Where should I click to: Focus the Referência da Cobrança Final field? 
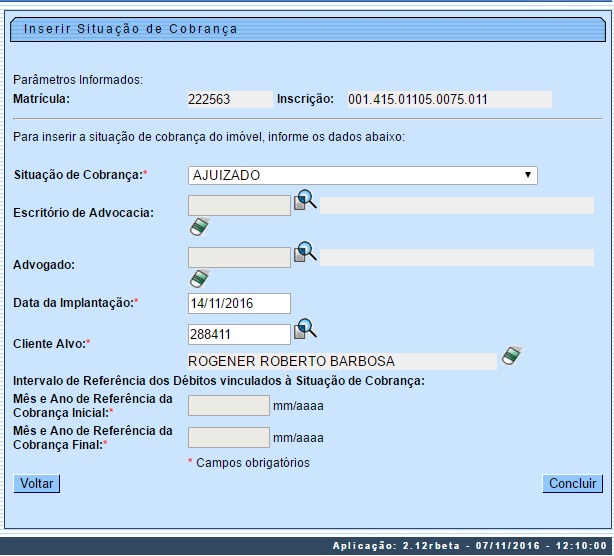click(x=228, y=437)
